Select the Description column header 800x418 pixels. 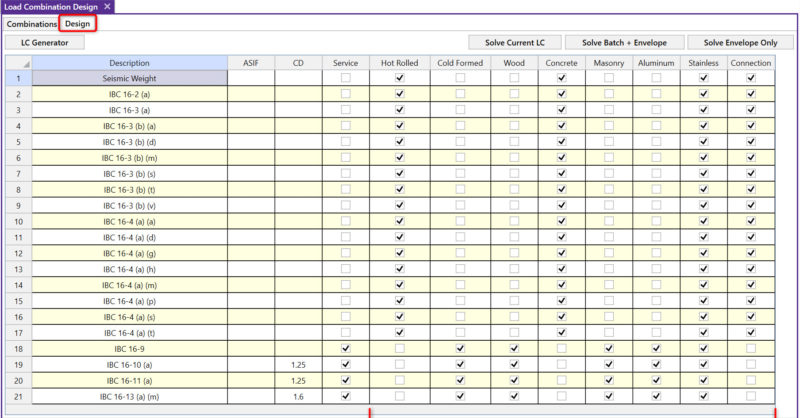(x=130, y=63)
